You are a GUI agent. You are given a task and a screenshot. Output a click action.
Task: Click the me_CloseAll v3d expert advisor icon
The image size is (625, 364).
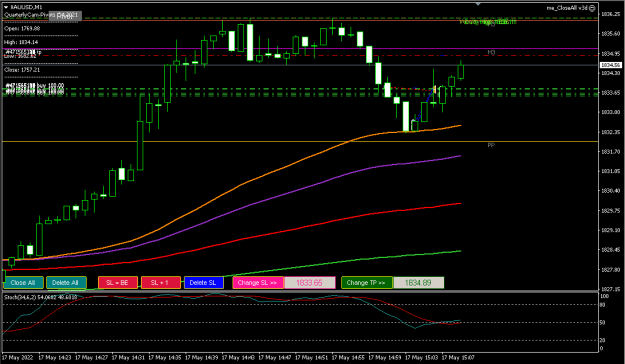(x=593, y=8)
